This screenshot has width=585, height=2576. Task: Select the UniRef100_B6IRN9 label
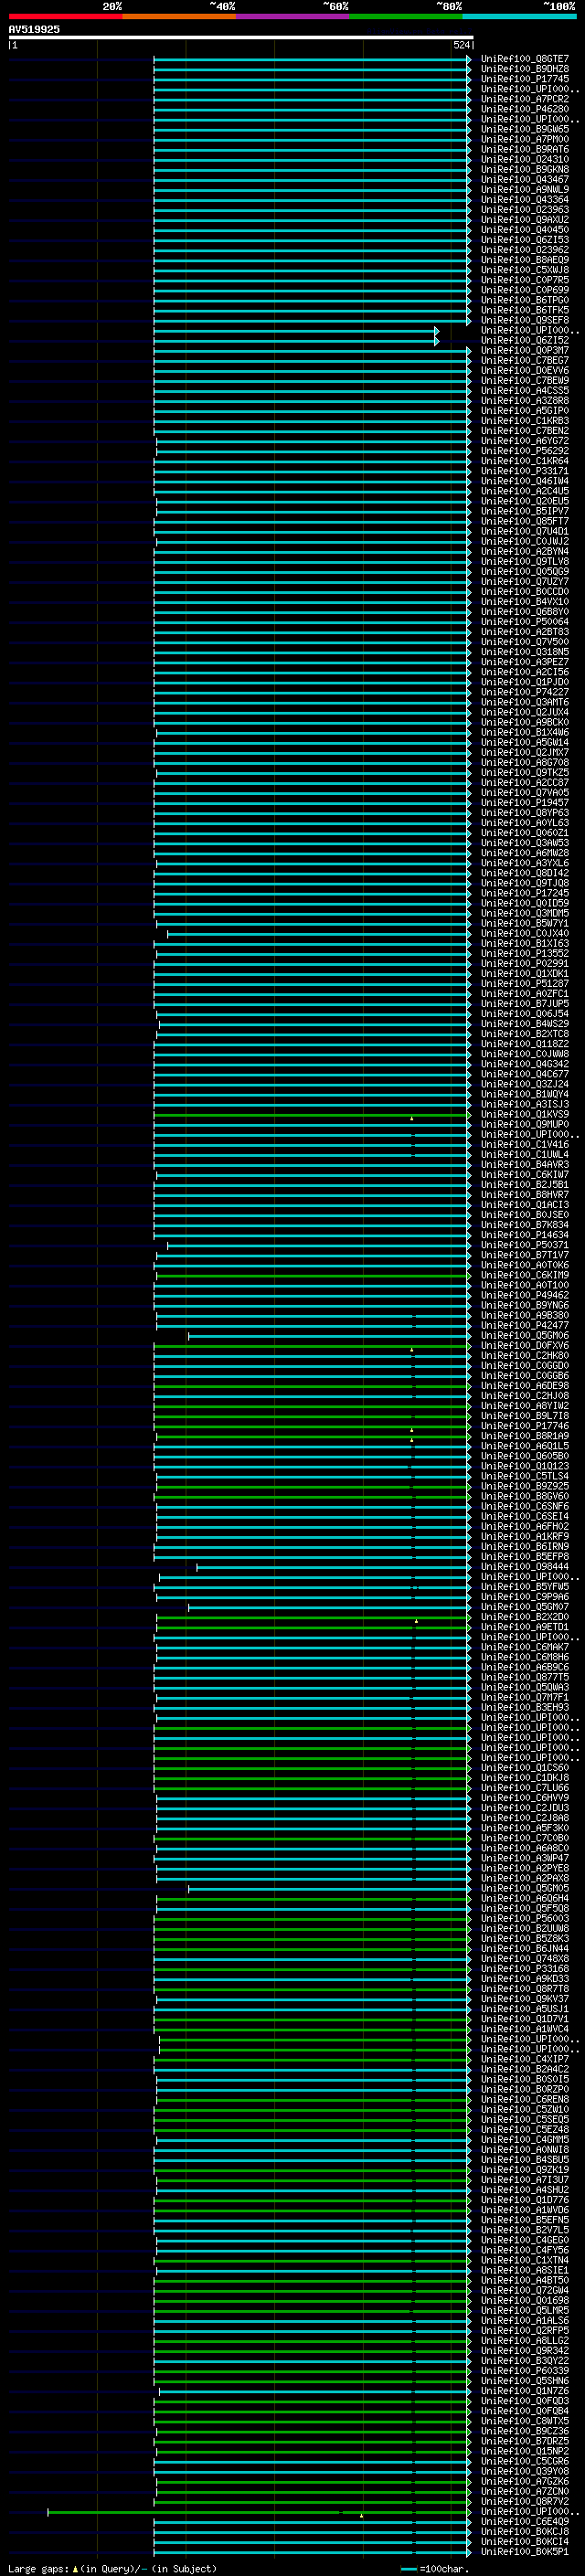tap(525, 1546)
